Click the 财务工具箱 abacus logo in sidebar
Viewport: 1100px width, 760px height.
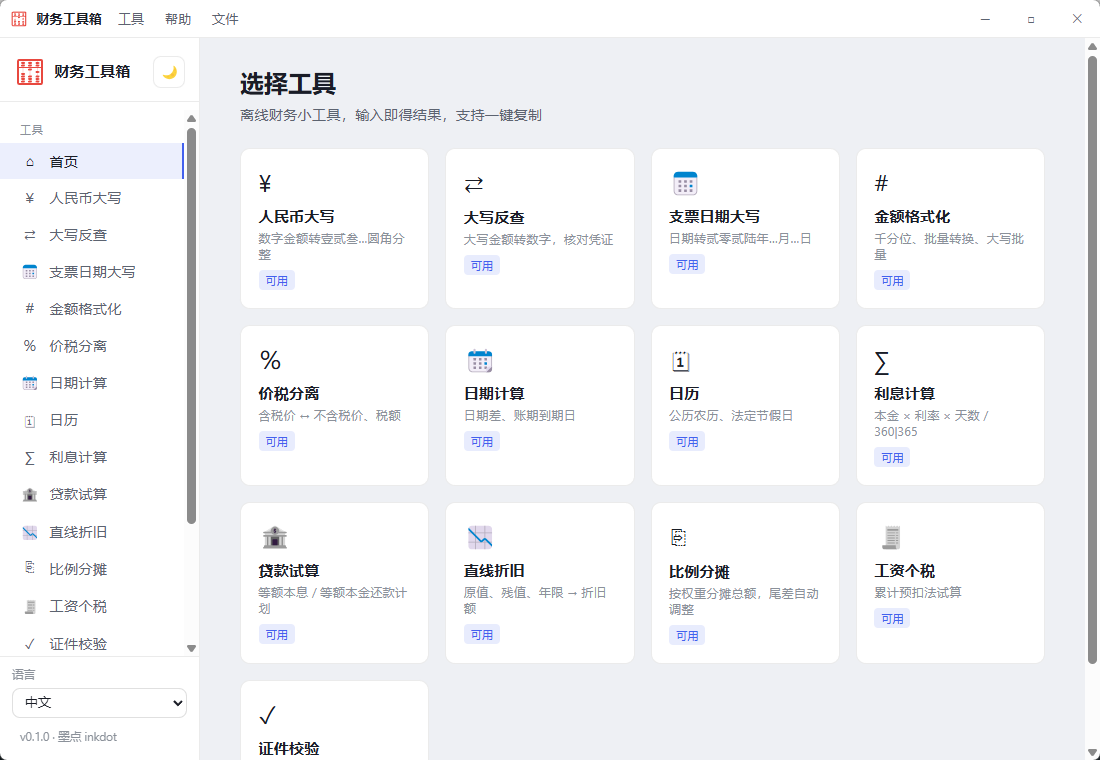pyautogui.click(x=30, y=72)
